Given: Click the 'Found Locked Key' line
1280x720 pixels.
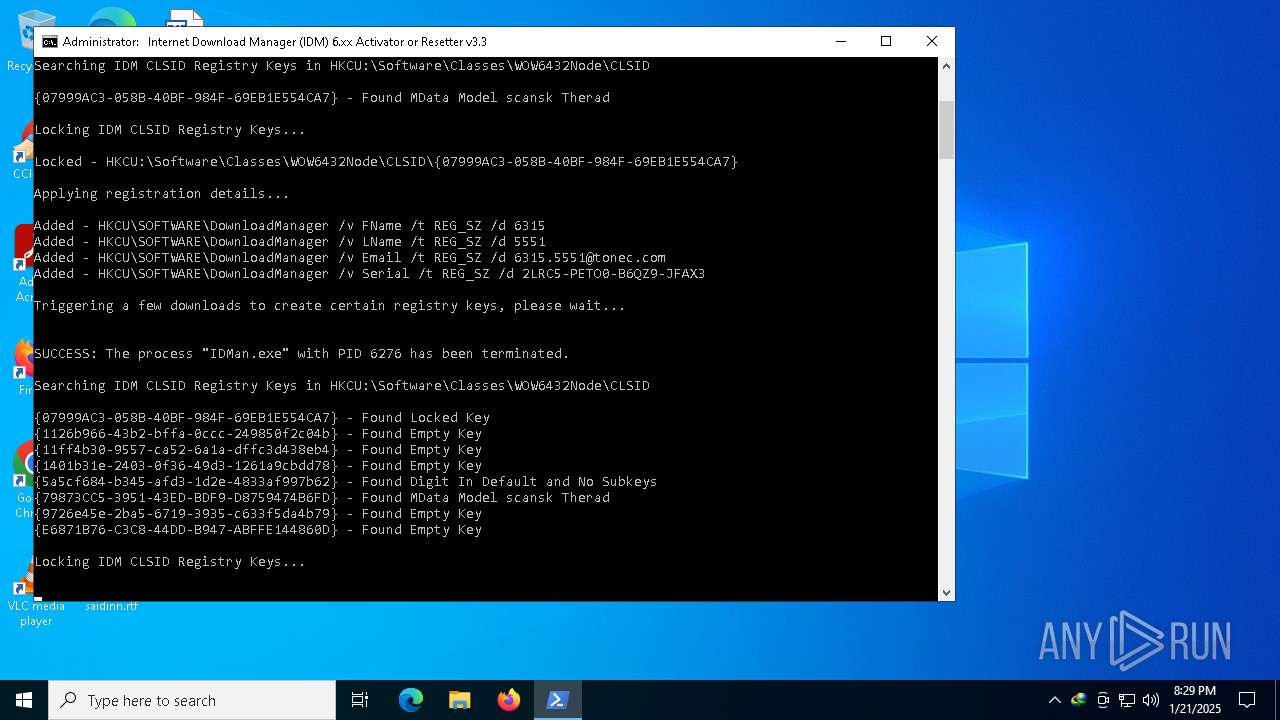Looking at the screenshot, I should [x=262, y=418].
